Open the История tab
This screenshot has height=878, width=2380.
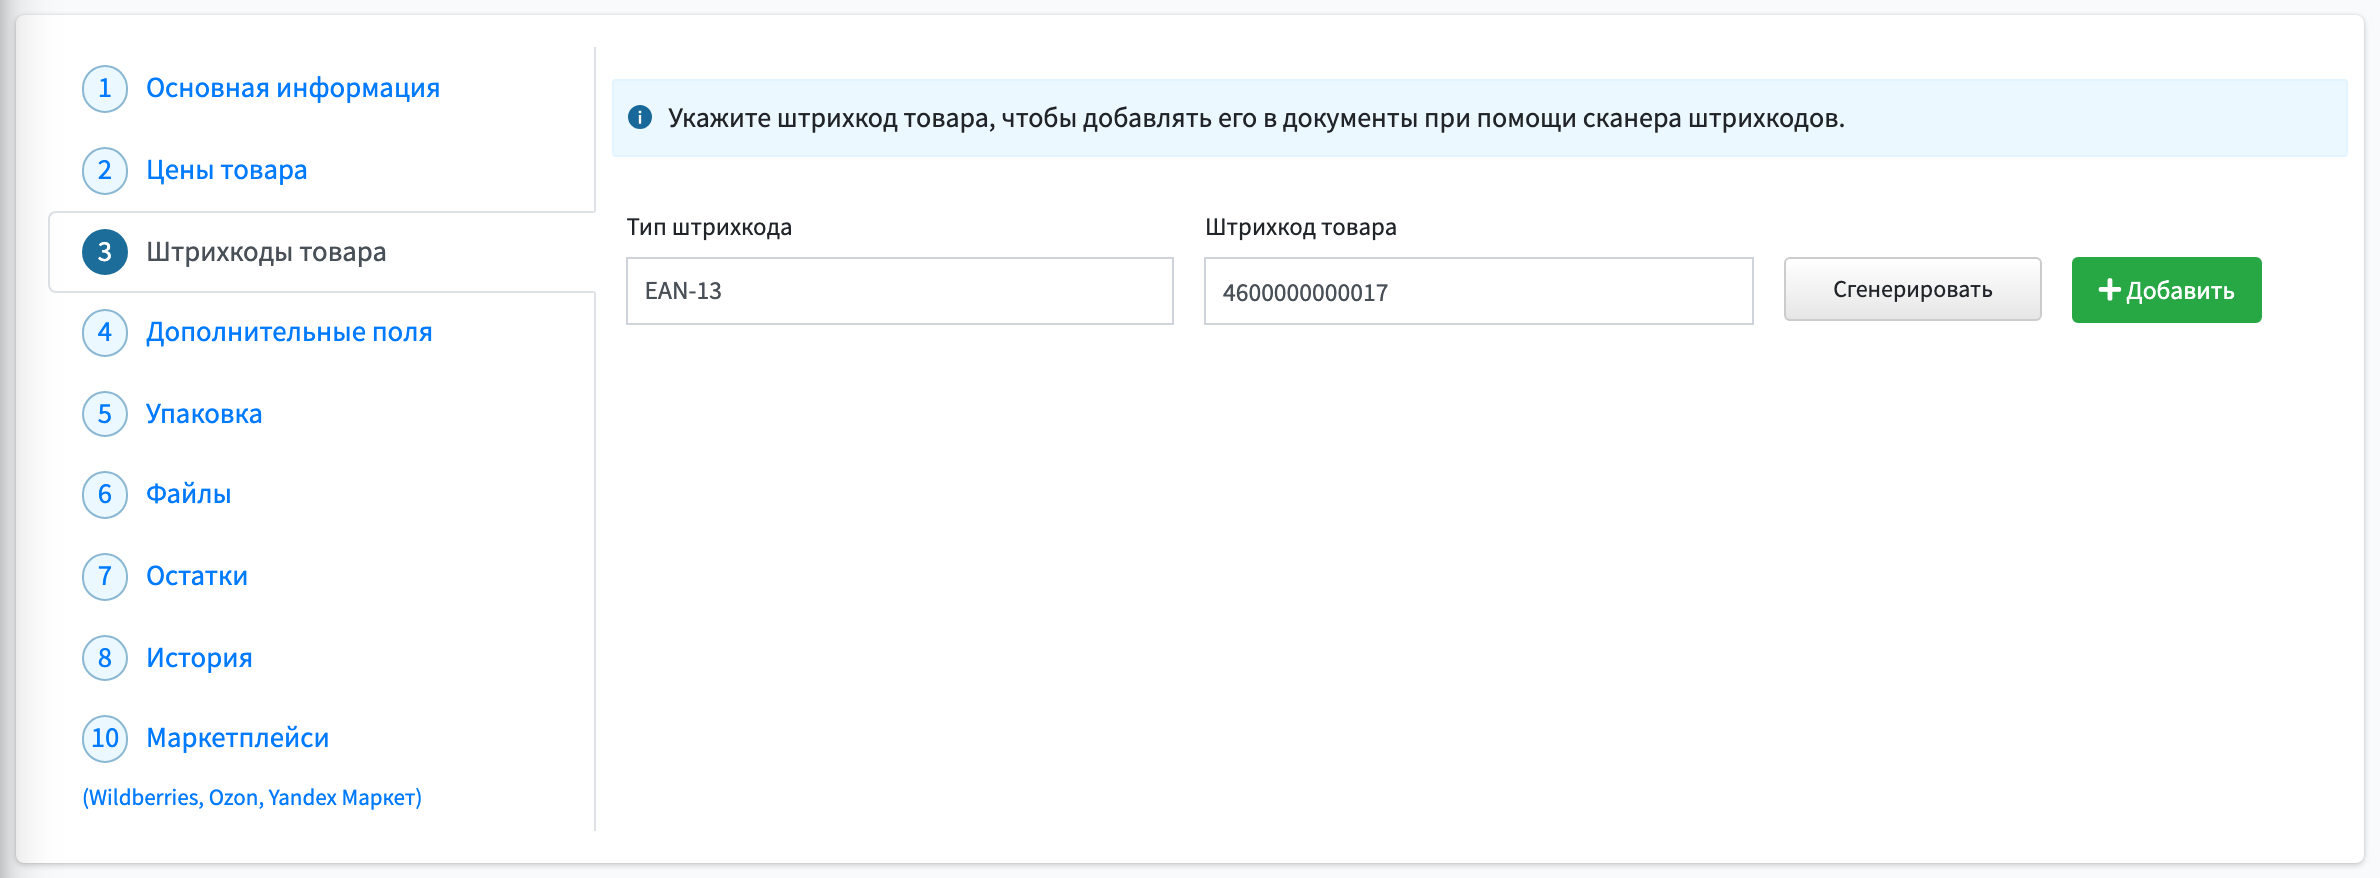(x=199, y=658)
